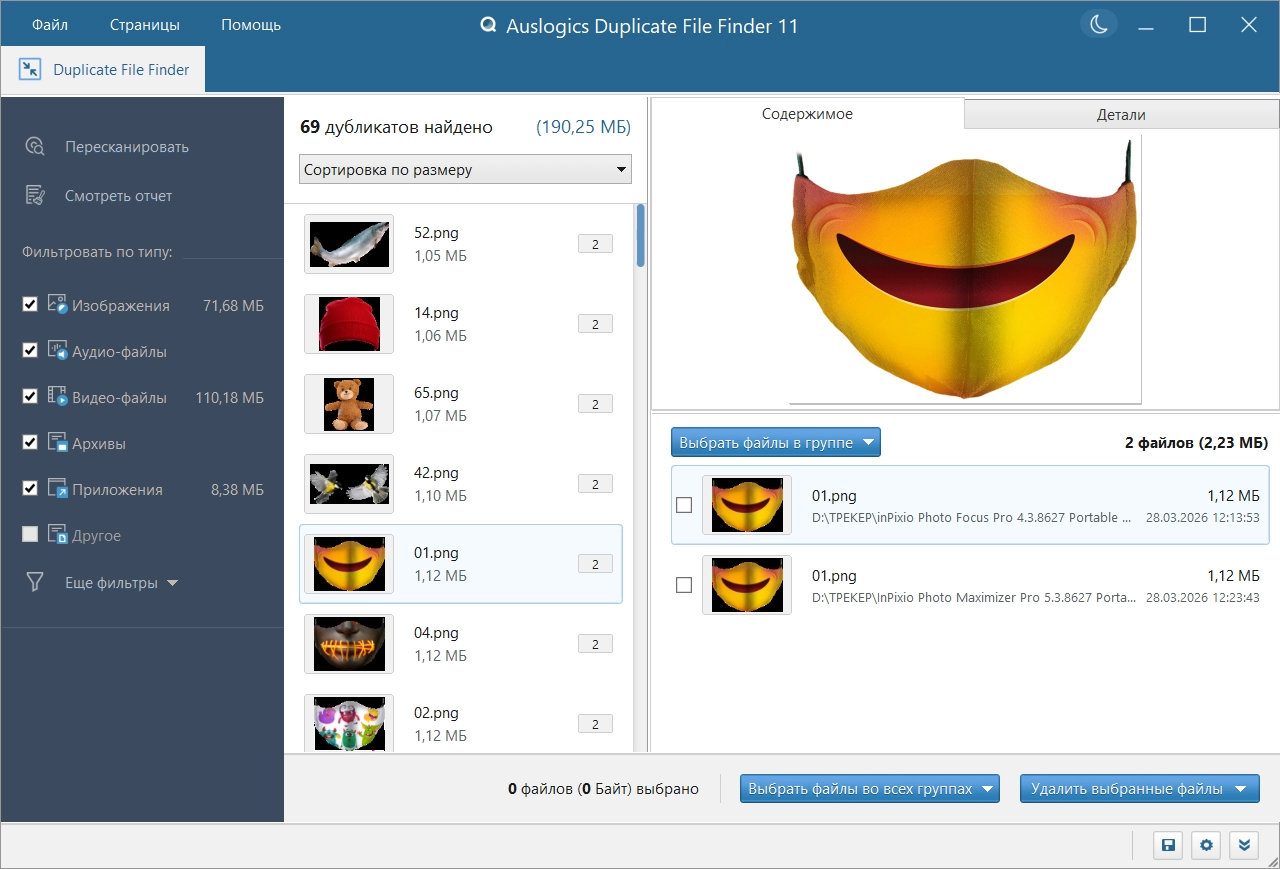
Task: Click the Duplicate File Finder tab icon
Action: tap(30, 70)
